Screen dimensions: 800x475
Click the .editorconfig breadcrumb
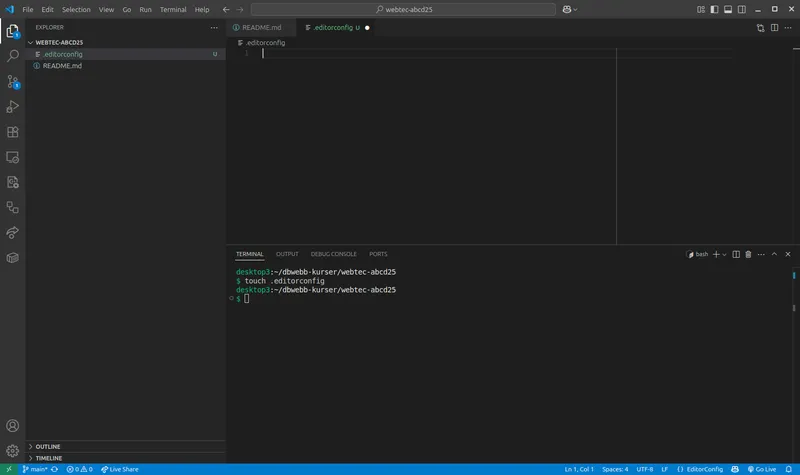pos(262,43)
